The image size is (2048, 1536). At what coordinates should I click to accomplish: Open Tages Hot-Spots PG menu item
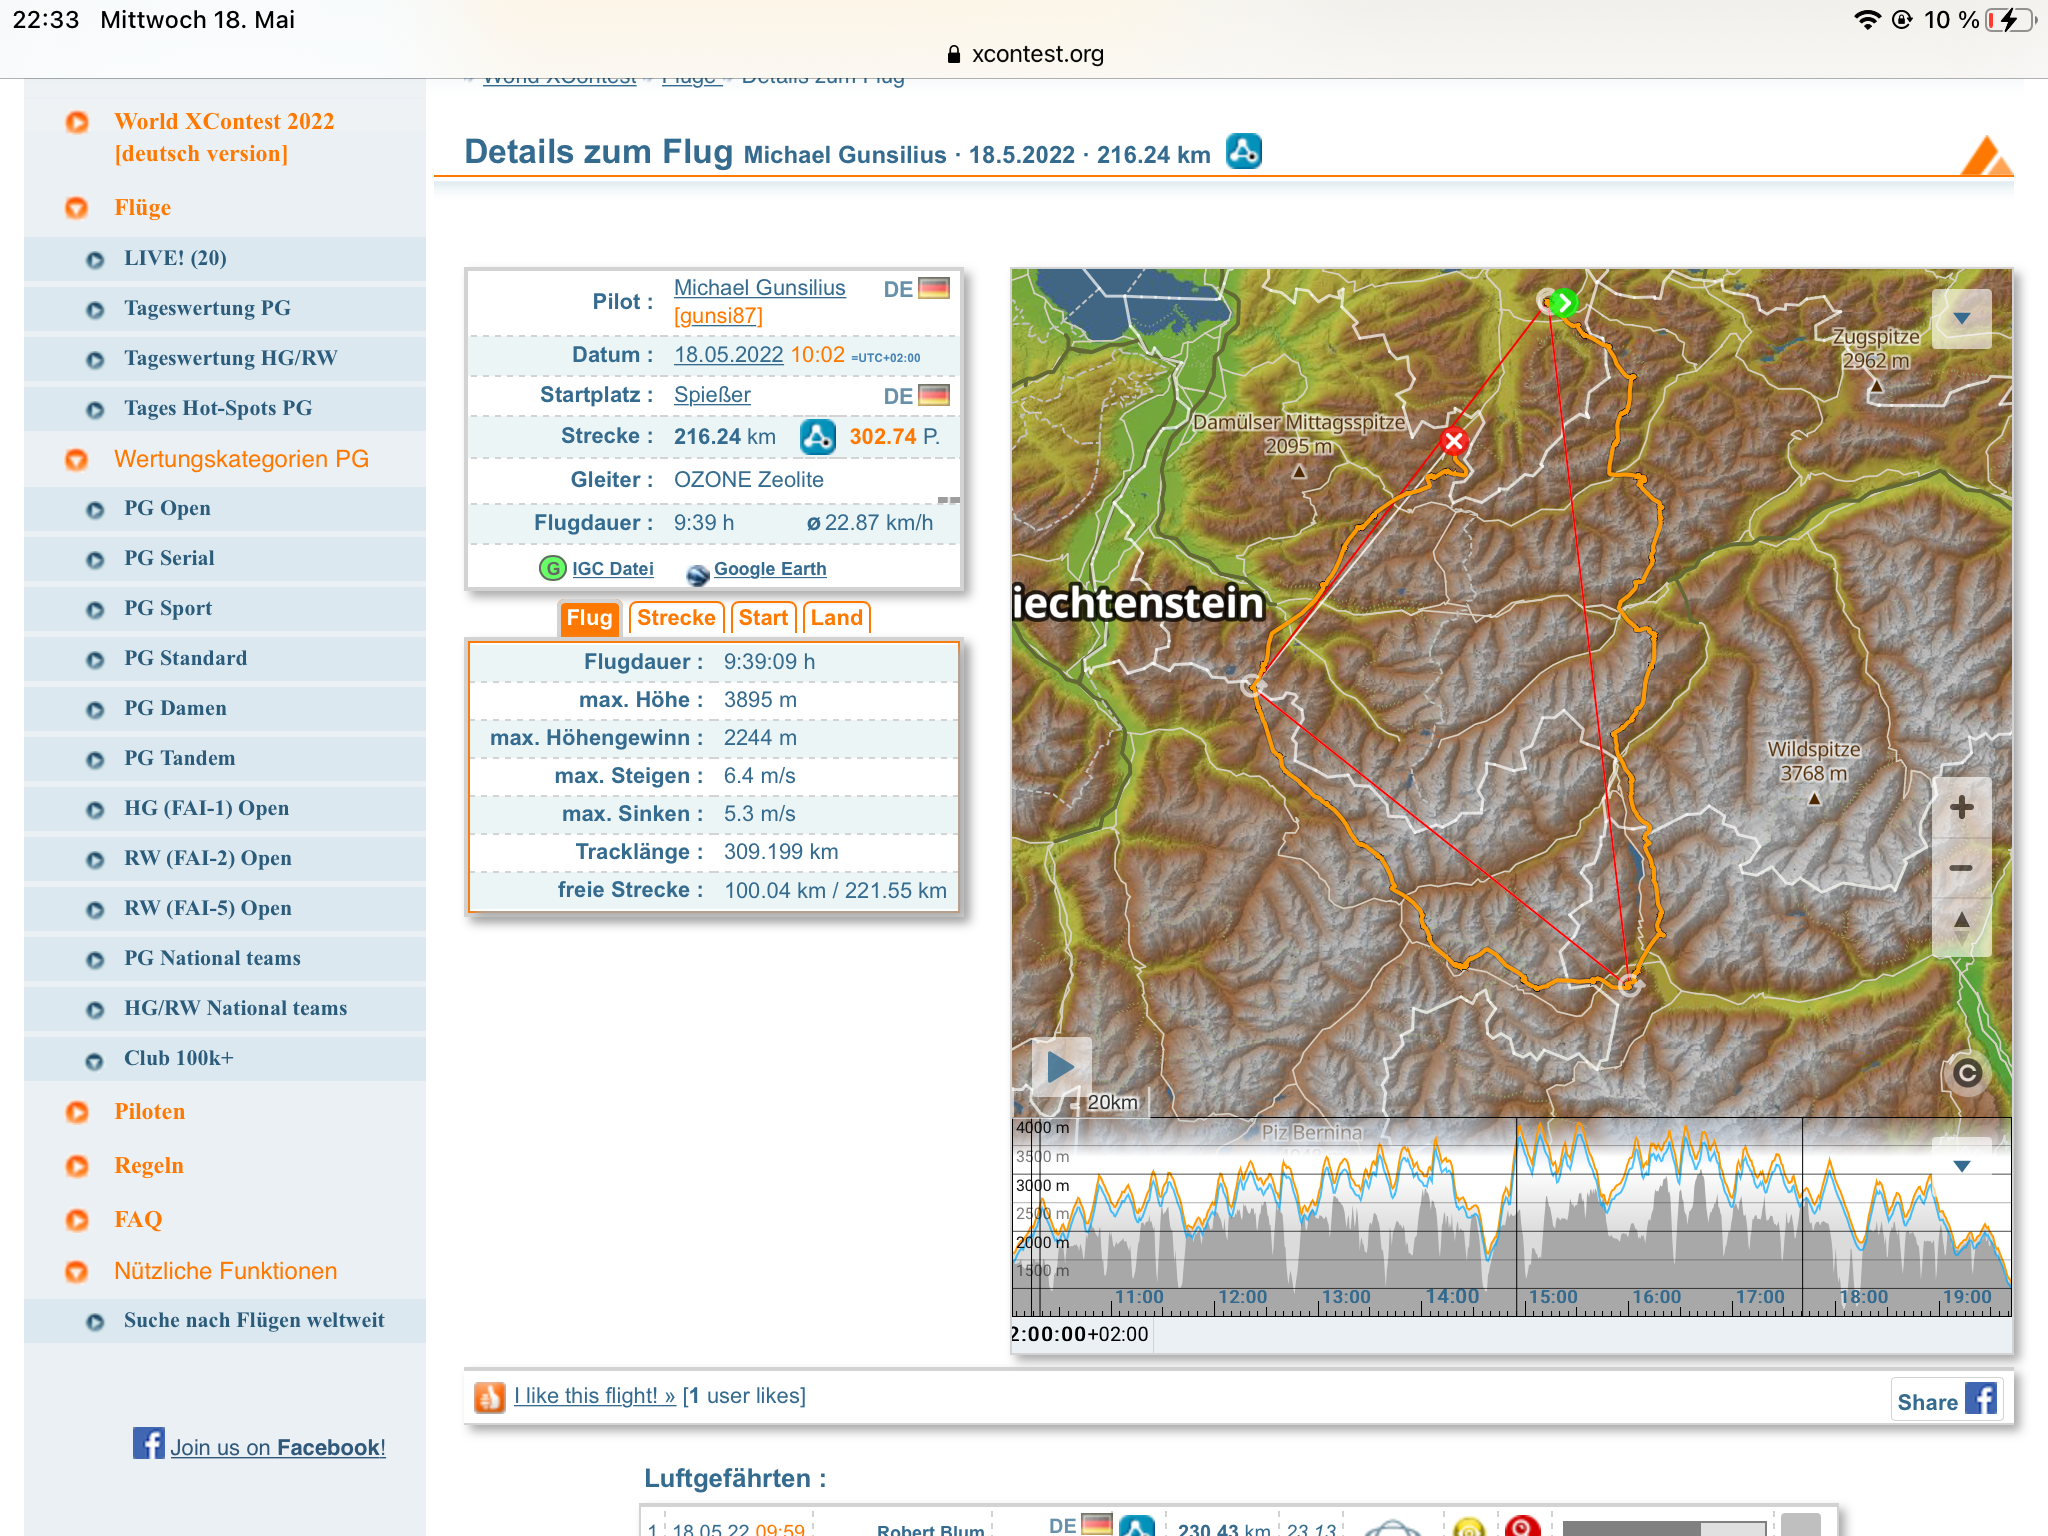pos(225,409)
